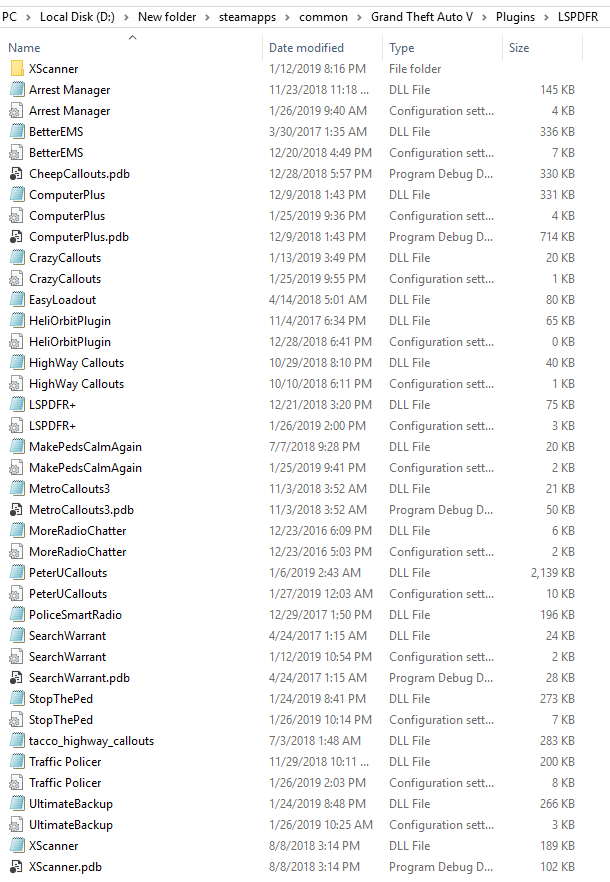Image resolution: width=610 pixels, height=882 pixels.
Task: Select the MakePedsCalmAgain DLL file icon
Action: (17, 447)
